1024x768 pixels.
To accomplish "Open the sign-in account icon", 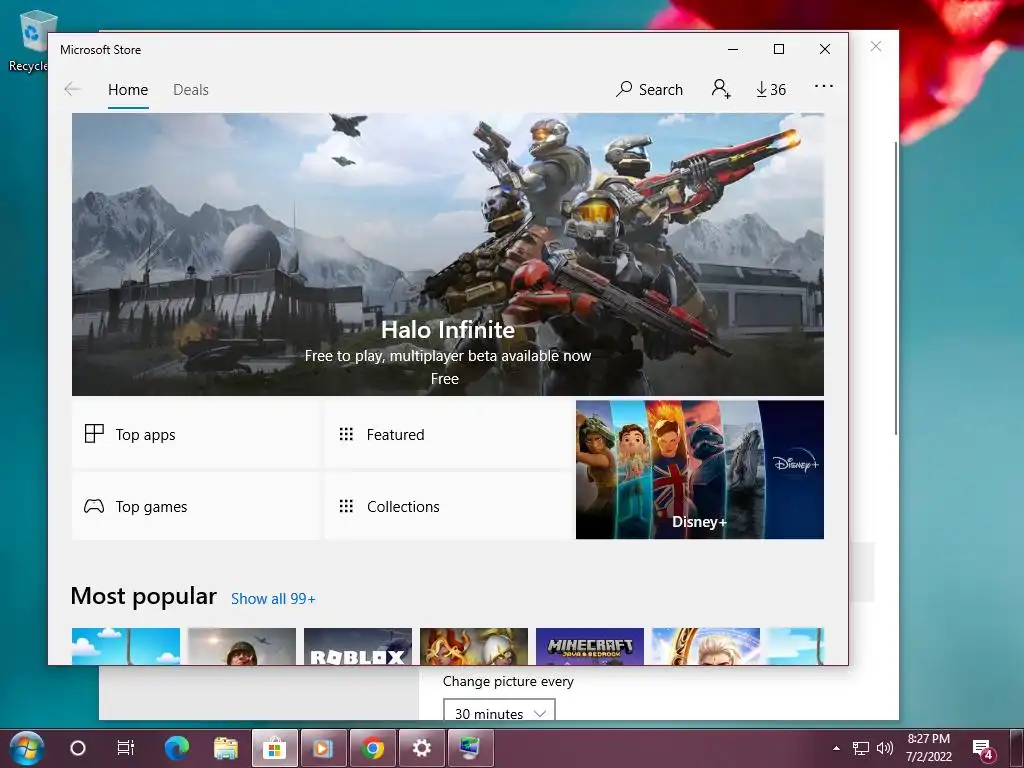I will [721, 89].
